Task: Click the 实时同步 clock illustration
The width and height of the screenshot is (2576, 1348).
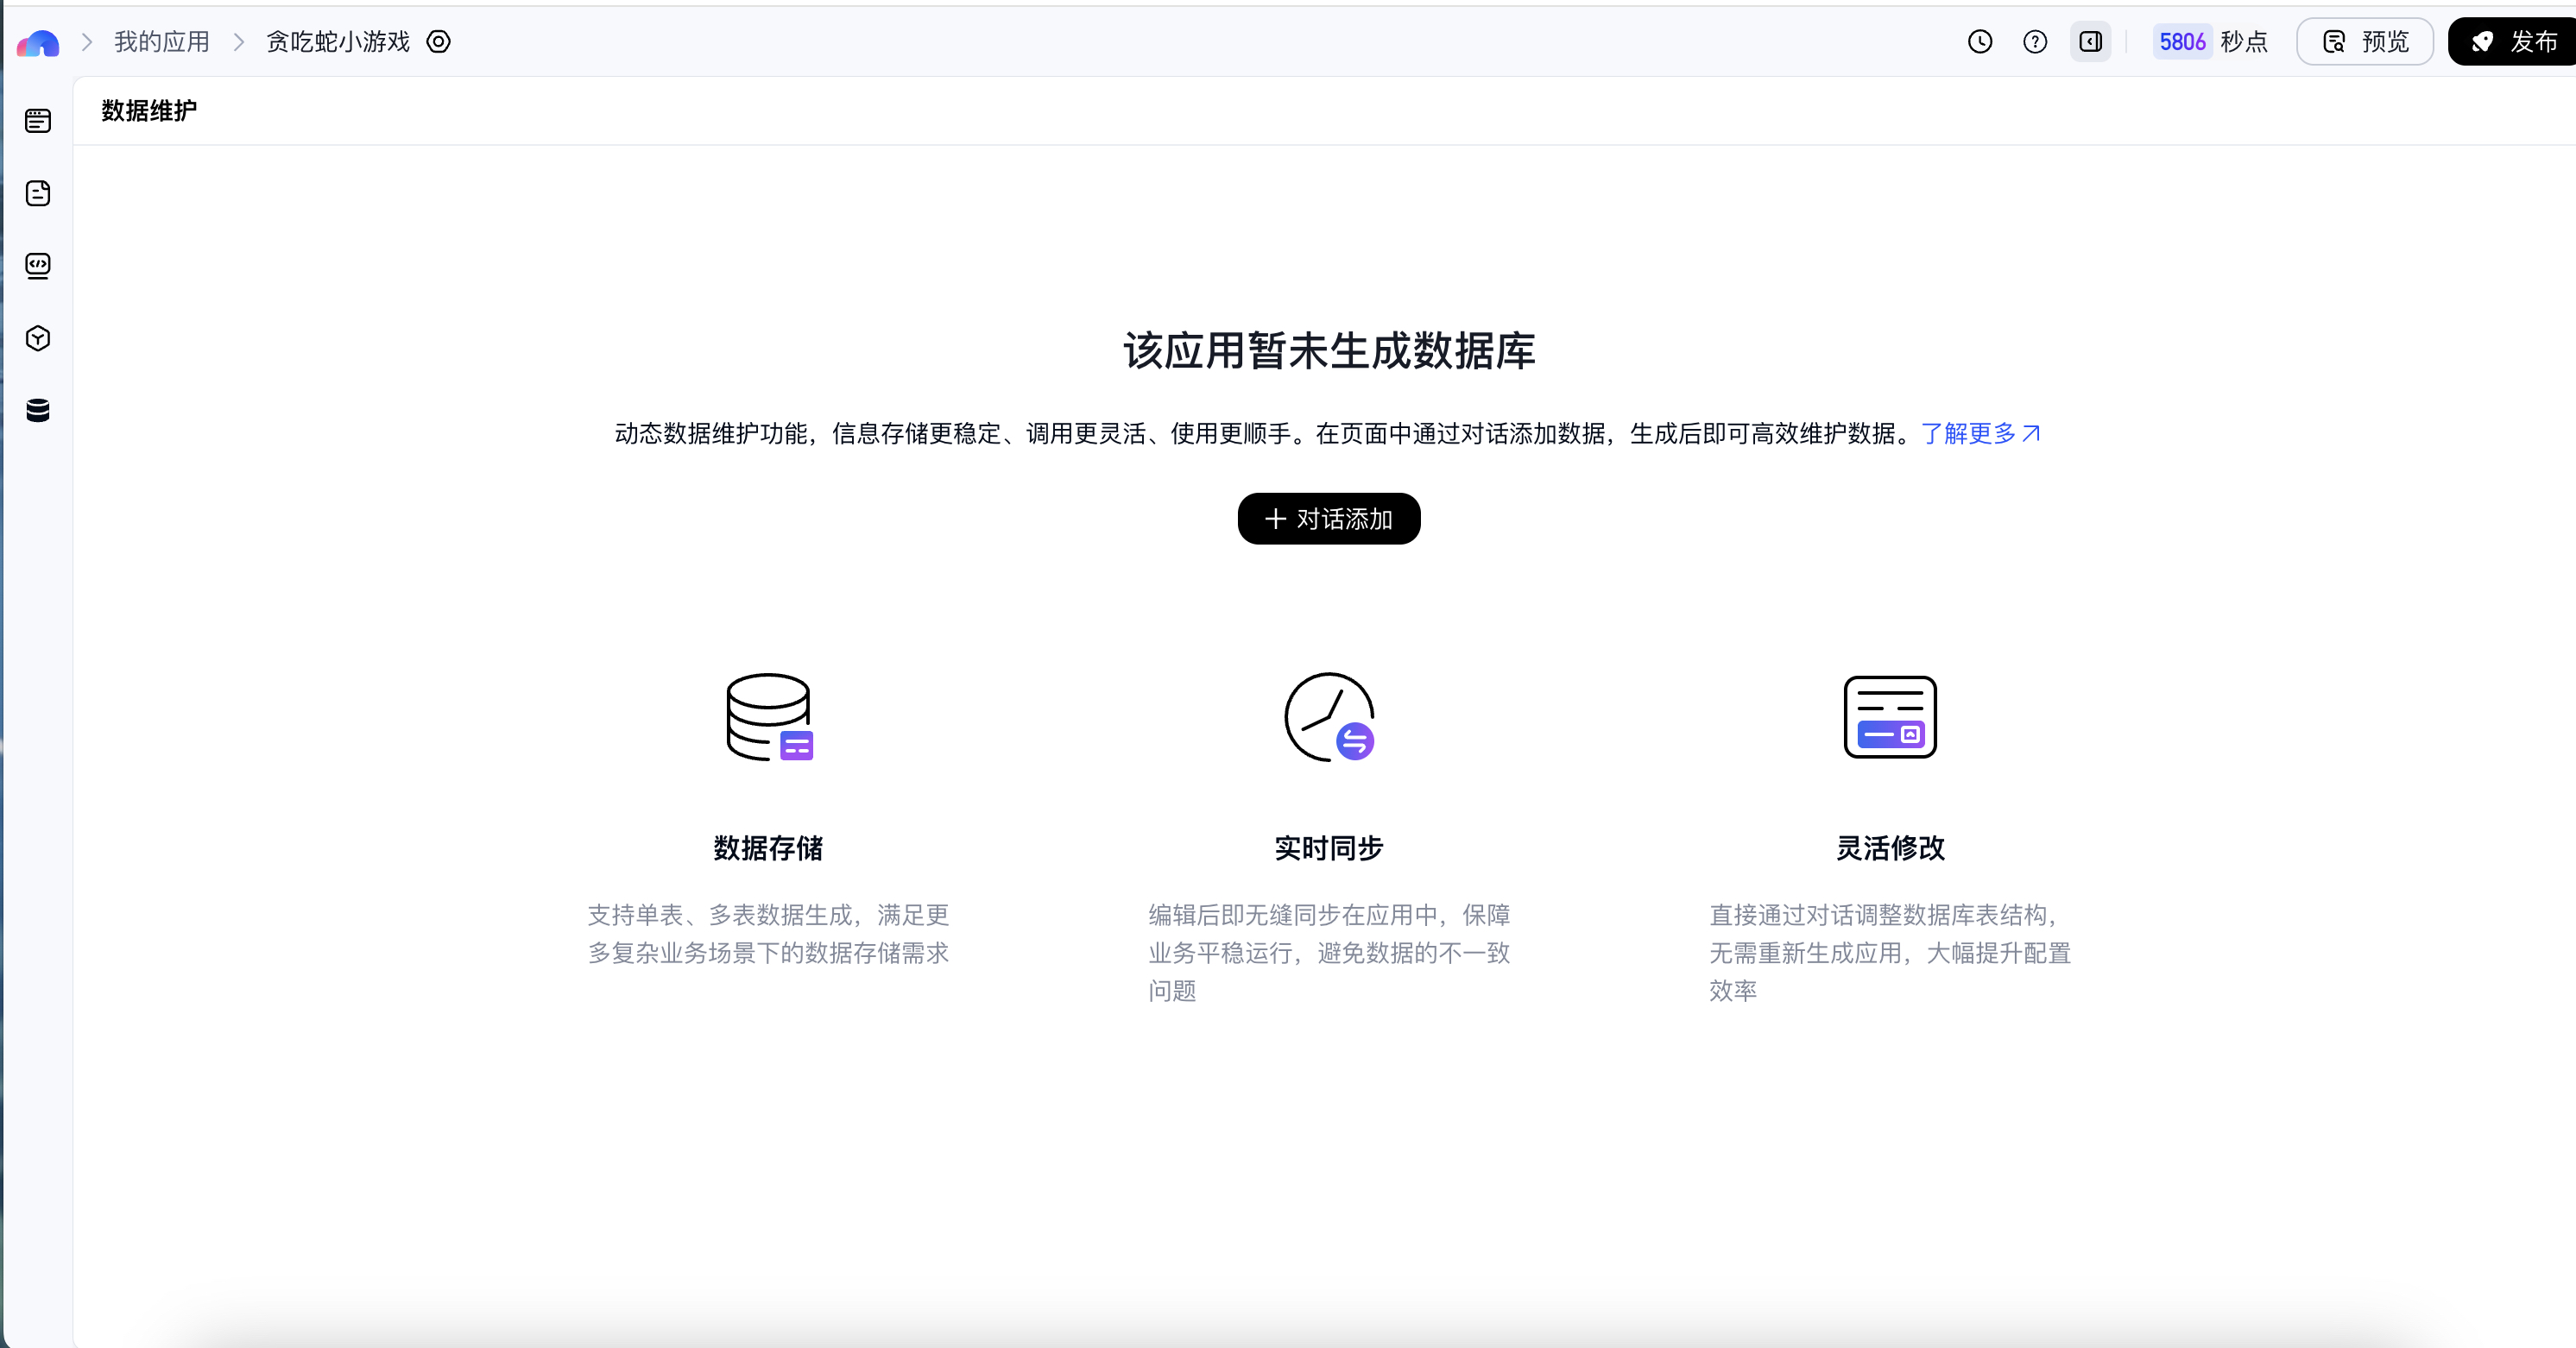Action: coord(1329,717)
